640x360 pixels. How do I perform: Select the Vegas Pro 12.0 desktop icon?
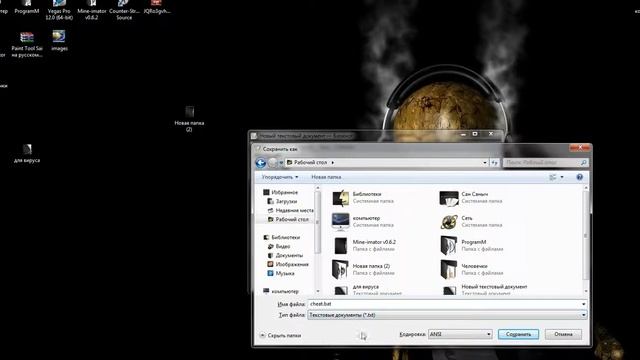tap(59, 10)
